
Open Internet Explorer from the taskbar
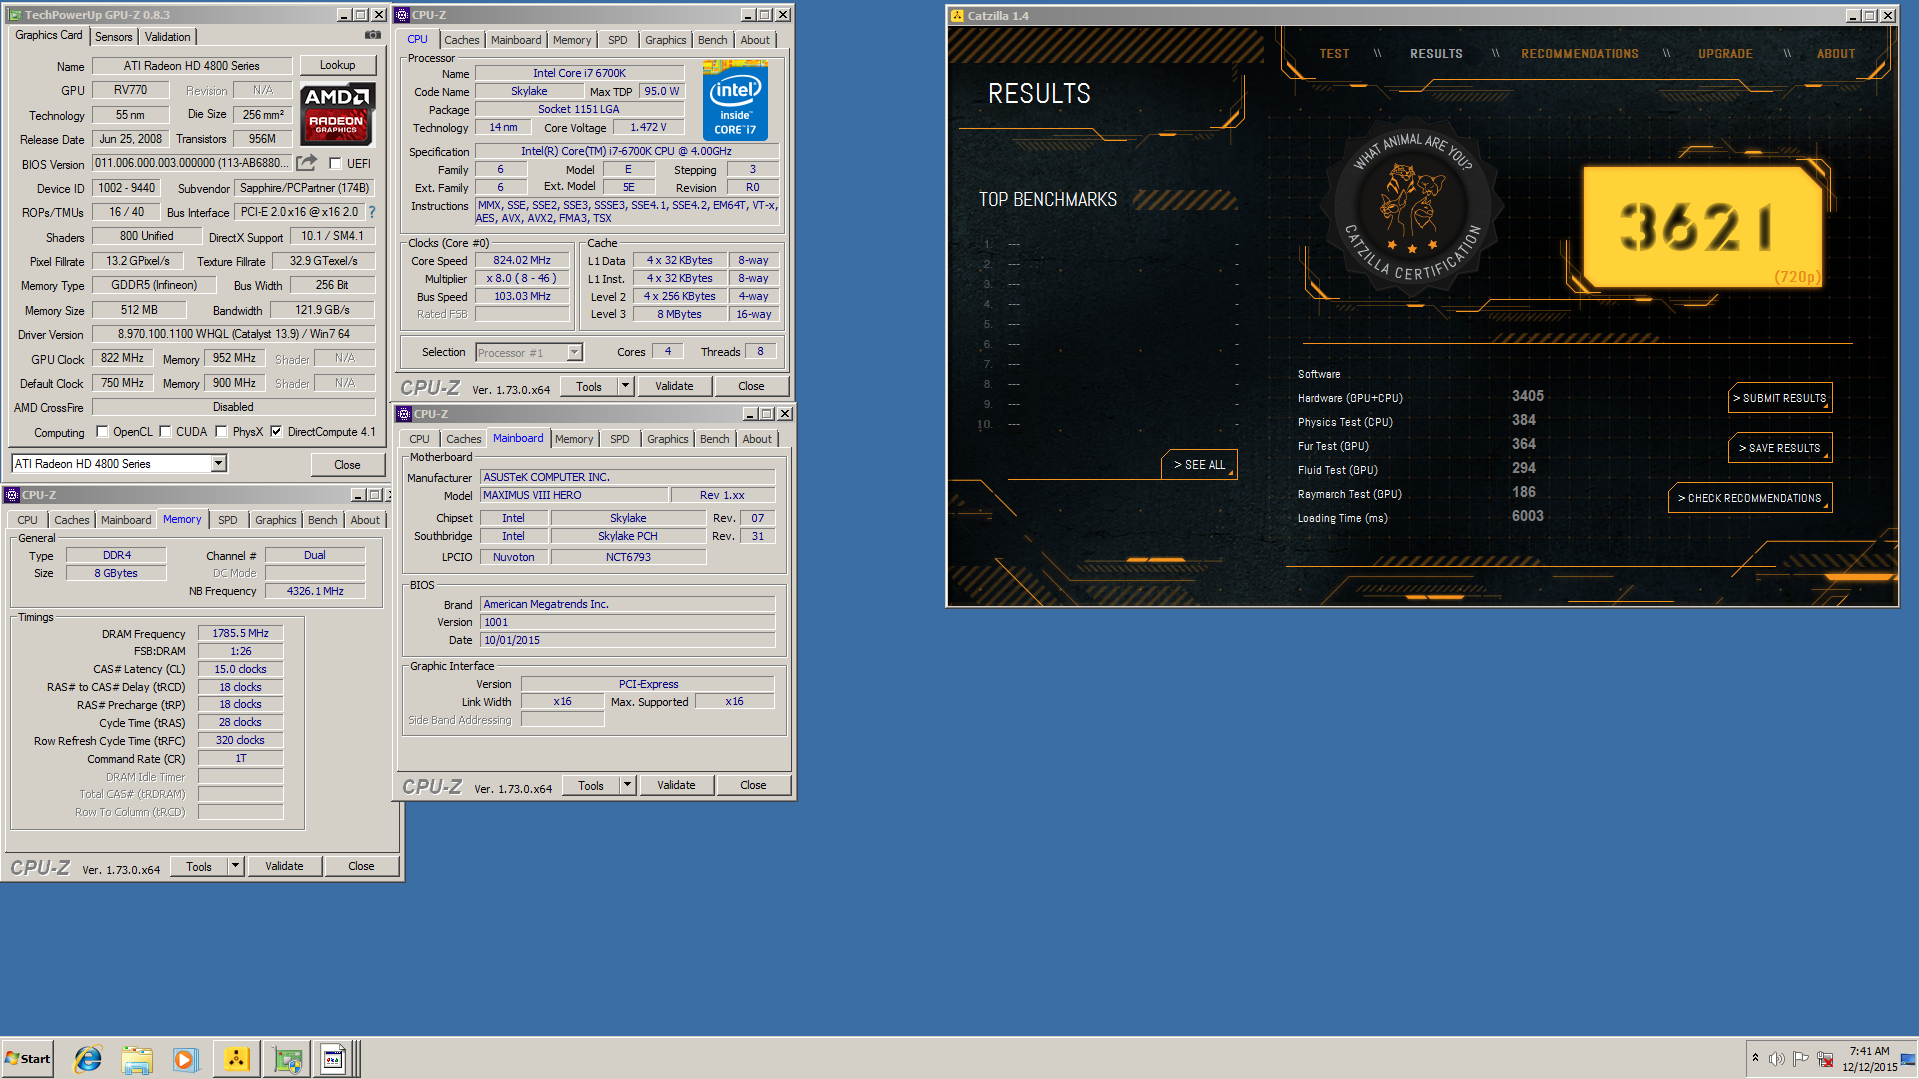click(x=88, y=1059)
